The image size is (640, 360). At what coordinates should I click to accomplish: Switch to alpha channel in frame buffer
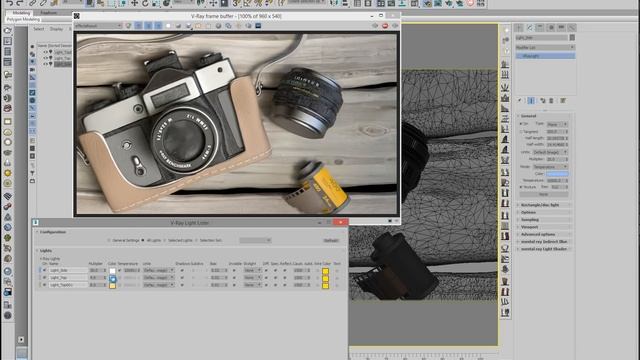pyautogui.click(x=168, y=26)
